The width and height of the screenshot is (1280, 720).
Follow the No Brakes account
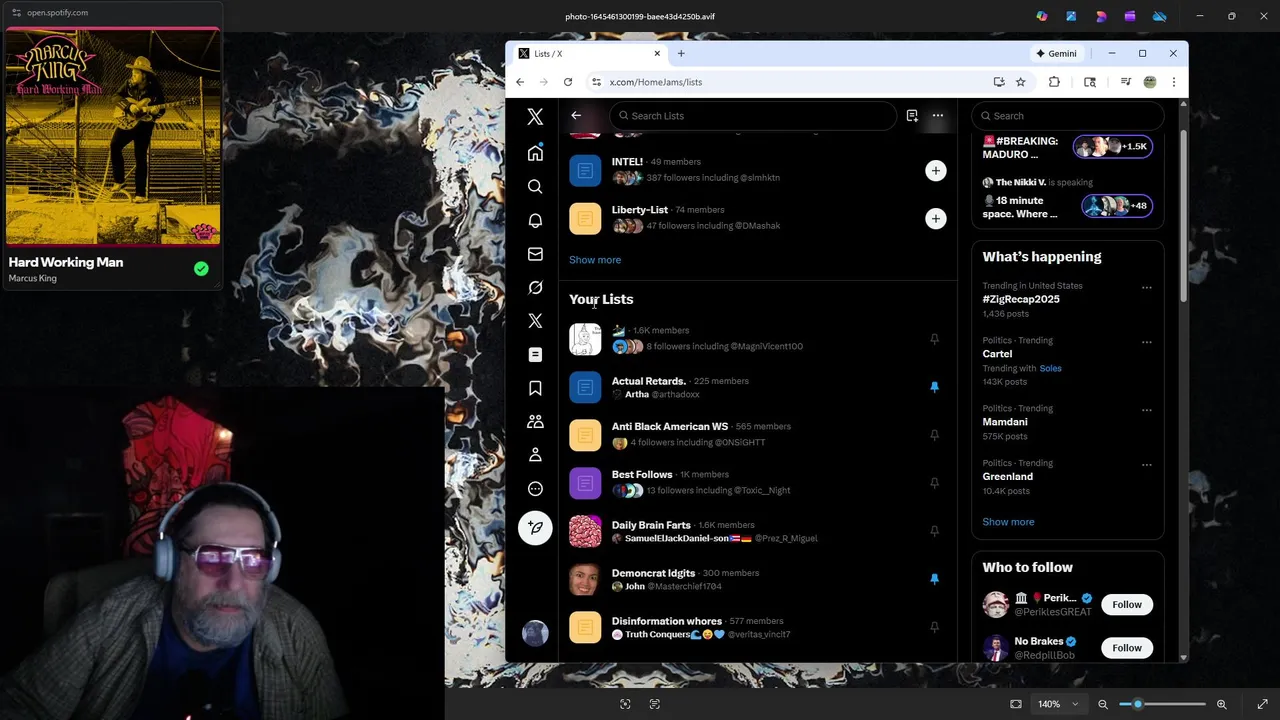tap(1127, 648)
